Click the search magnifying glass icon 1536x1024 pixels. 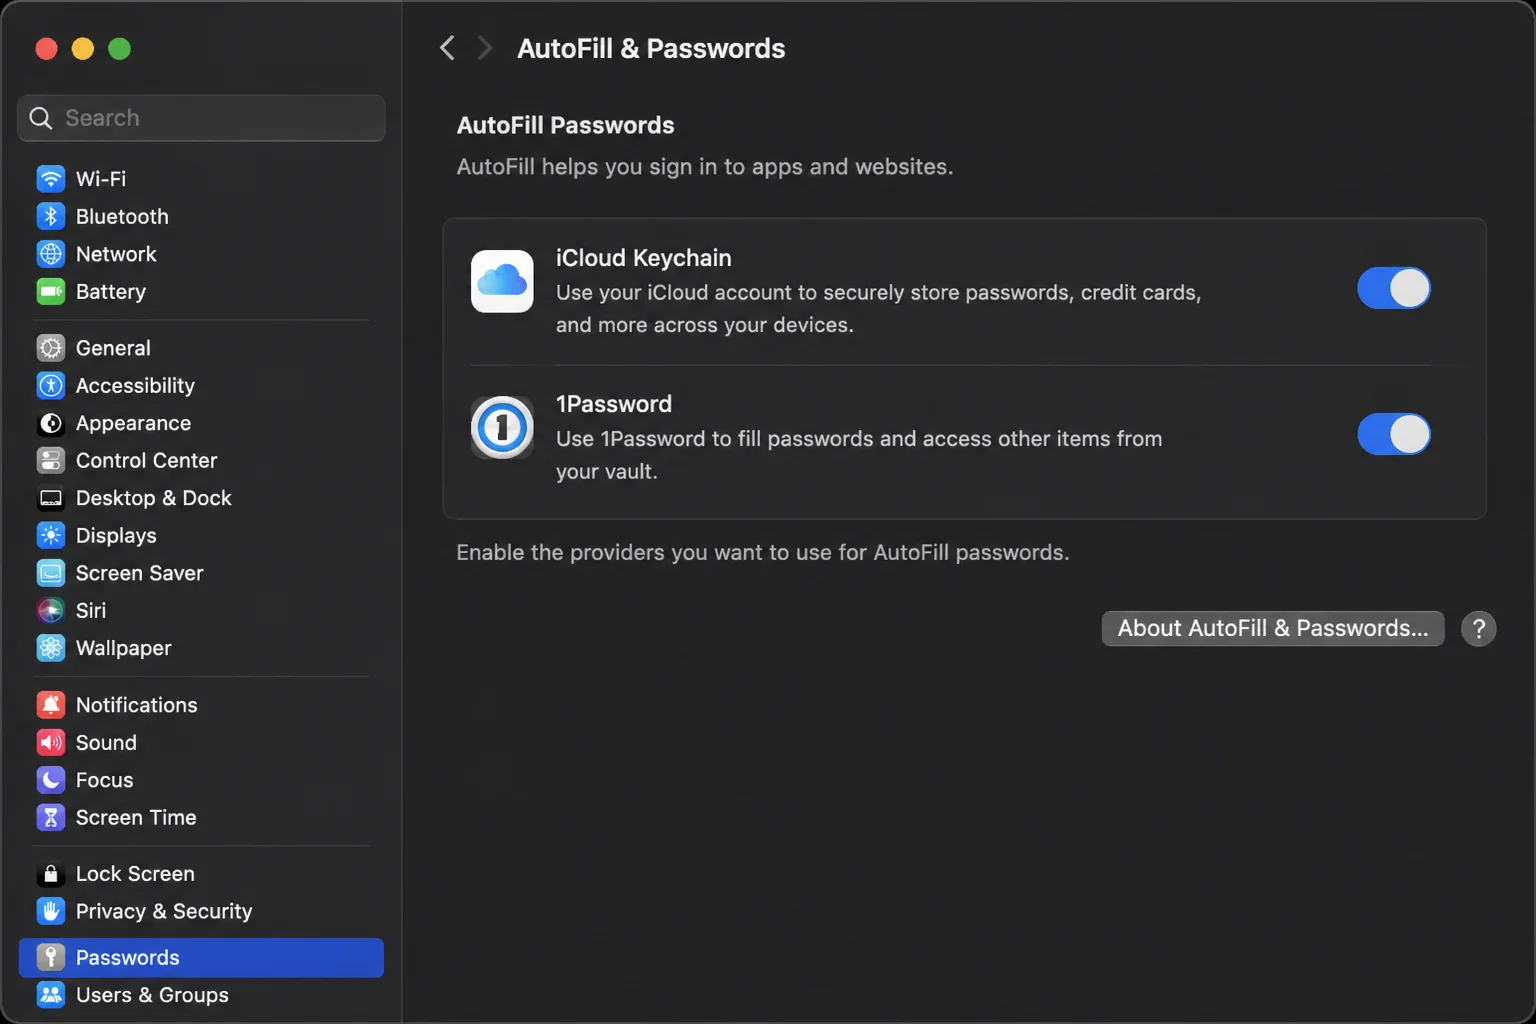pos(41,118)
